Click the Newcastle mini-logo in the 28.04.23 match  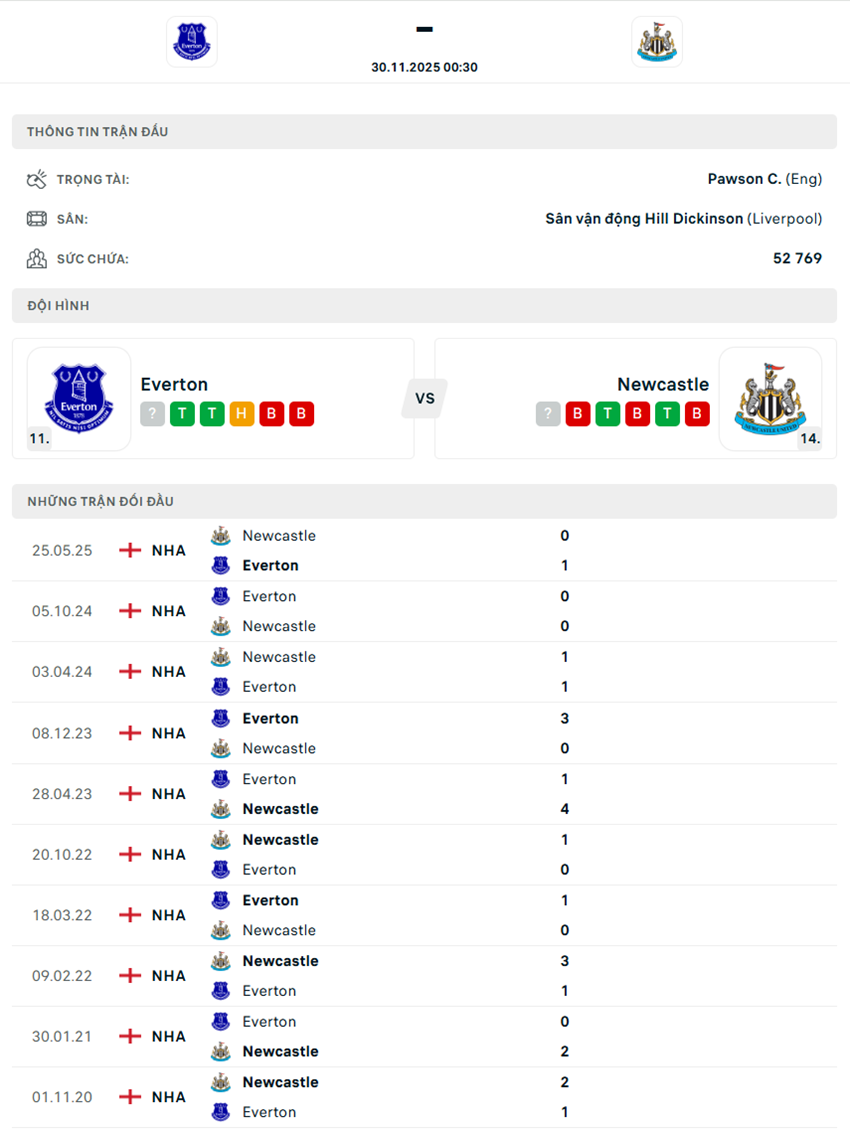(221, 808)
